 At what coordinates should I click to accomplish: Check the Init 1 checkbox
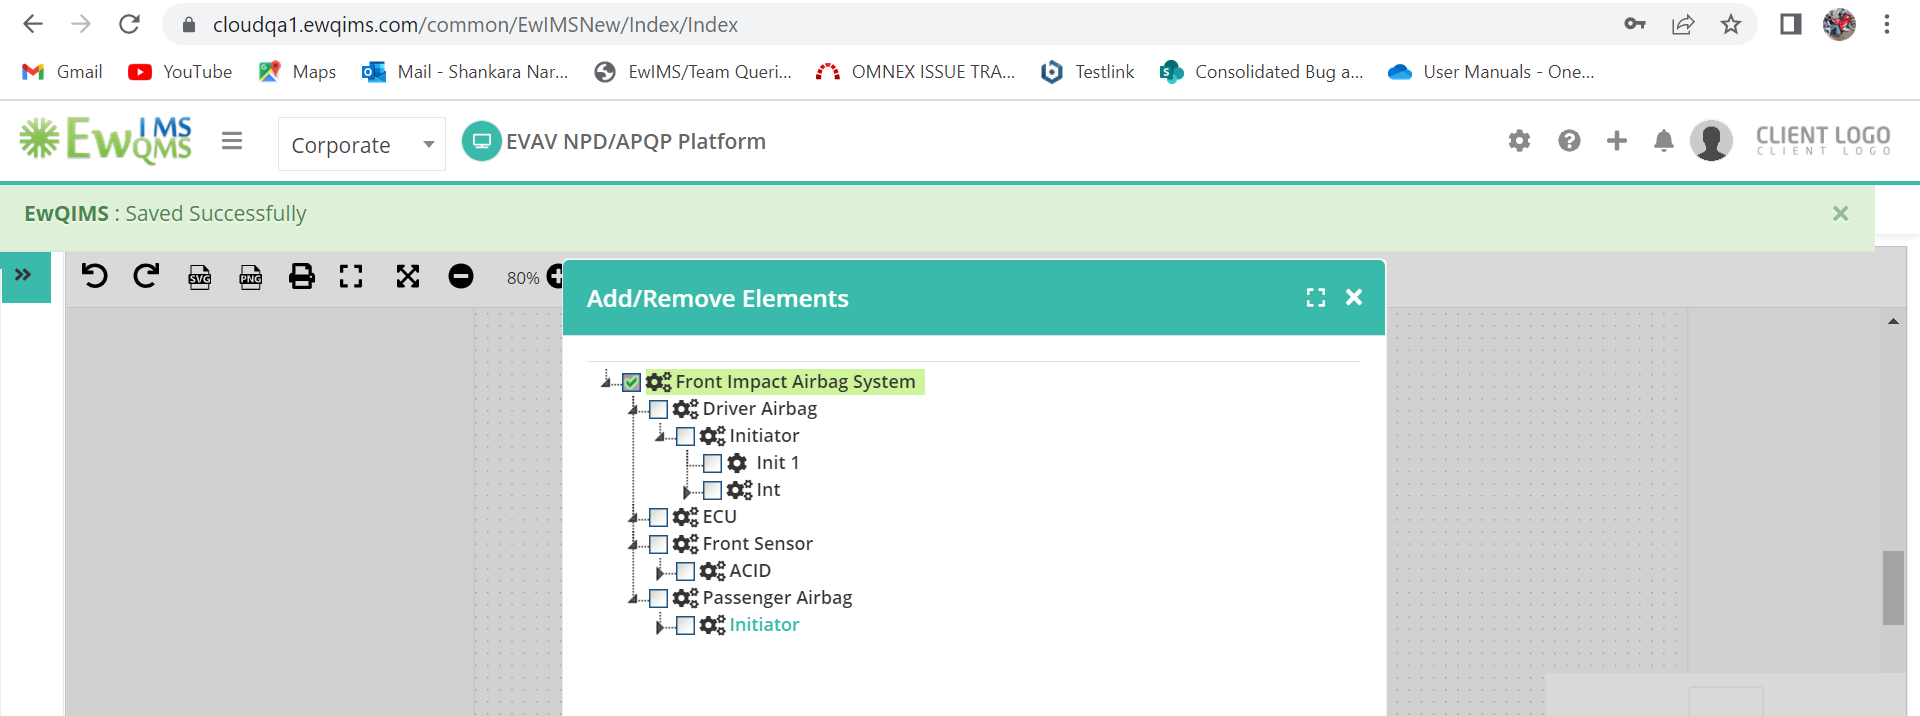coord(712,463)
